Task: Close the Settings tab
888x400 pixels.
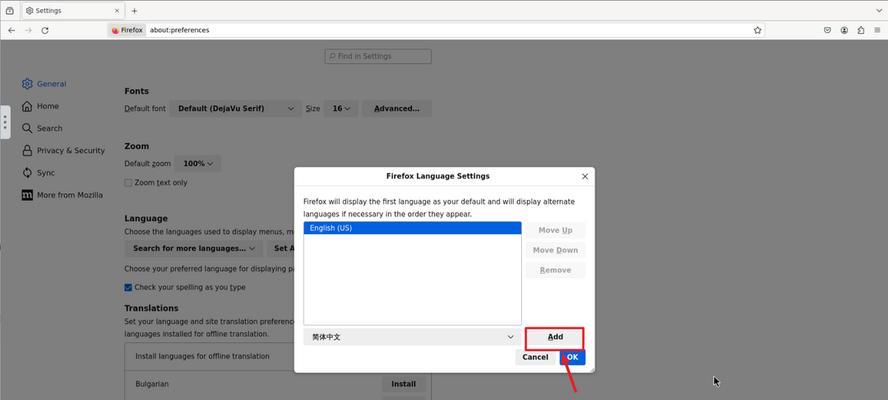Action: 117,11
